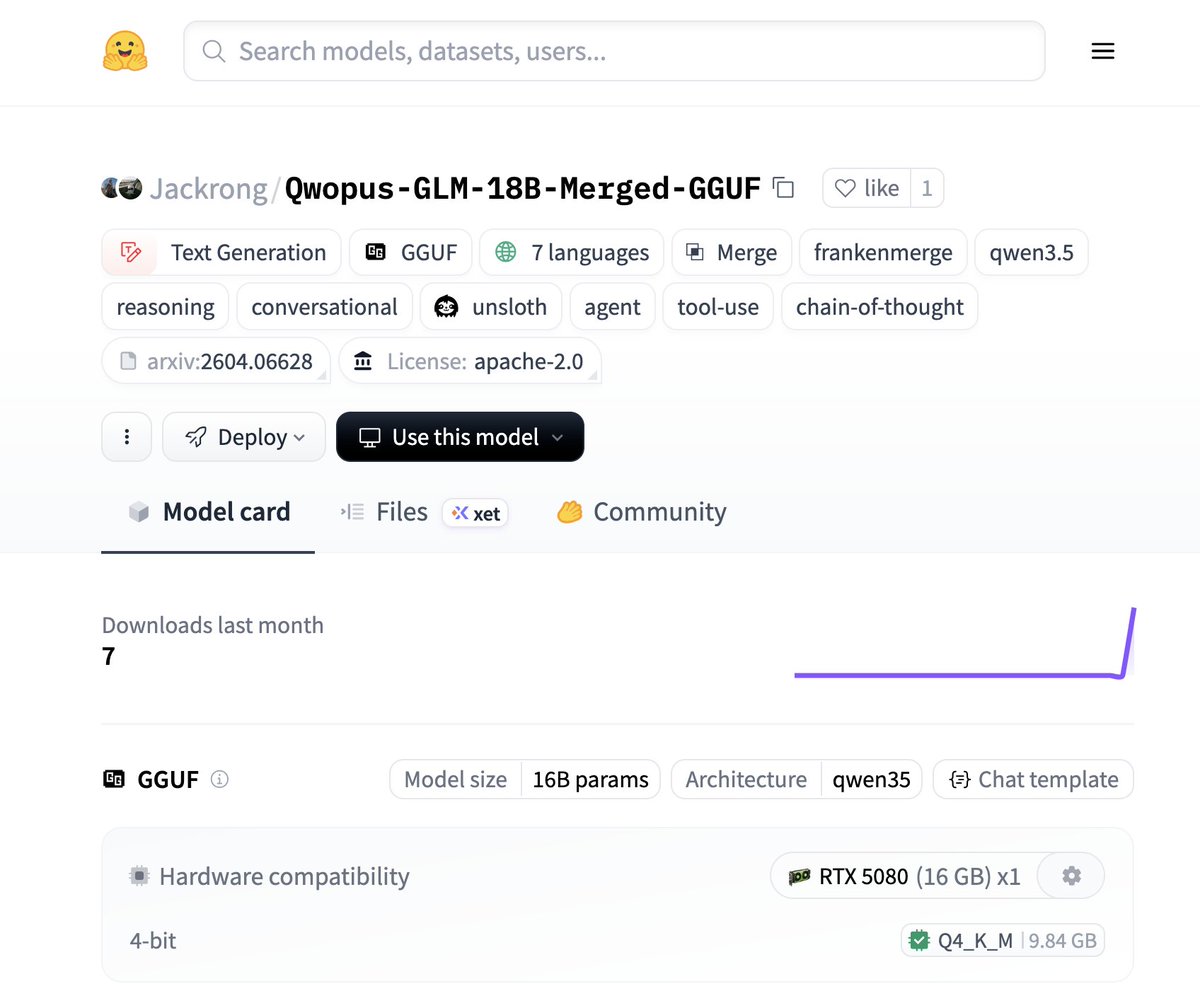
Task: Click the conversational tag
Action: (x=324, y=306)
